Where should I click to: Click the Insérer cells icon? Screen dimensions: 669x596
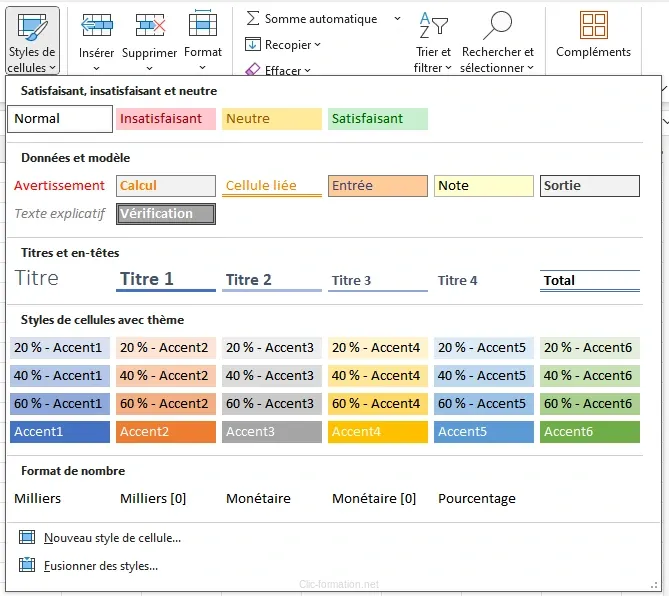click(96, 25)
